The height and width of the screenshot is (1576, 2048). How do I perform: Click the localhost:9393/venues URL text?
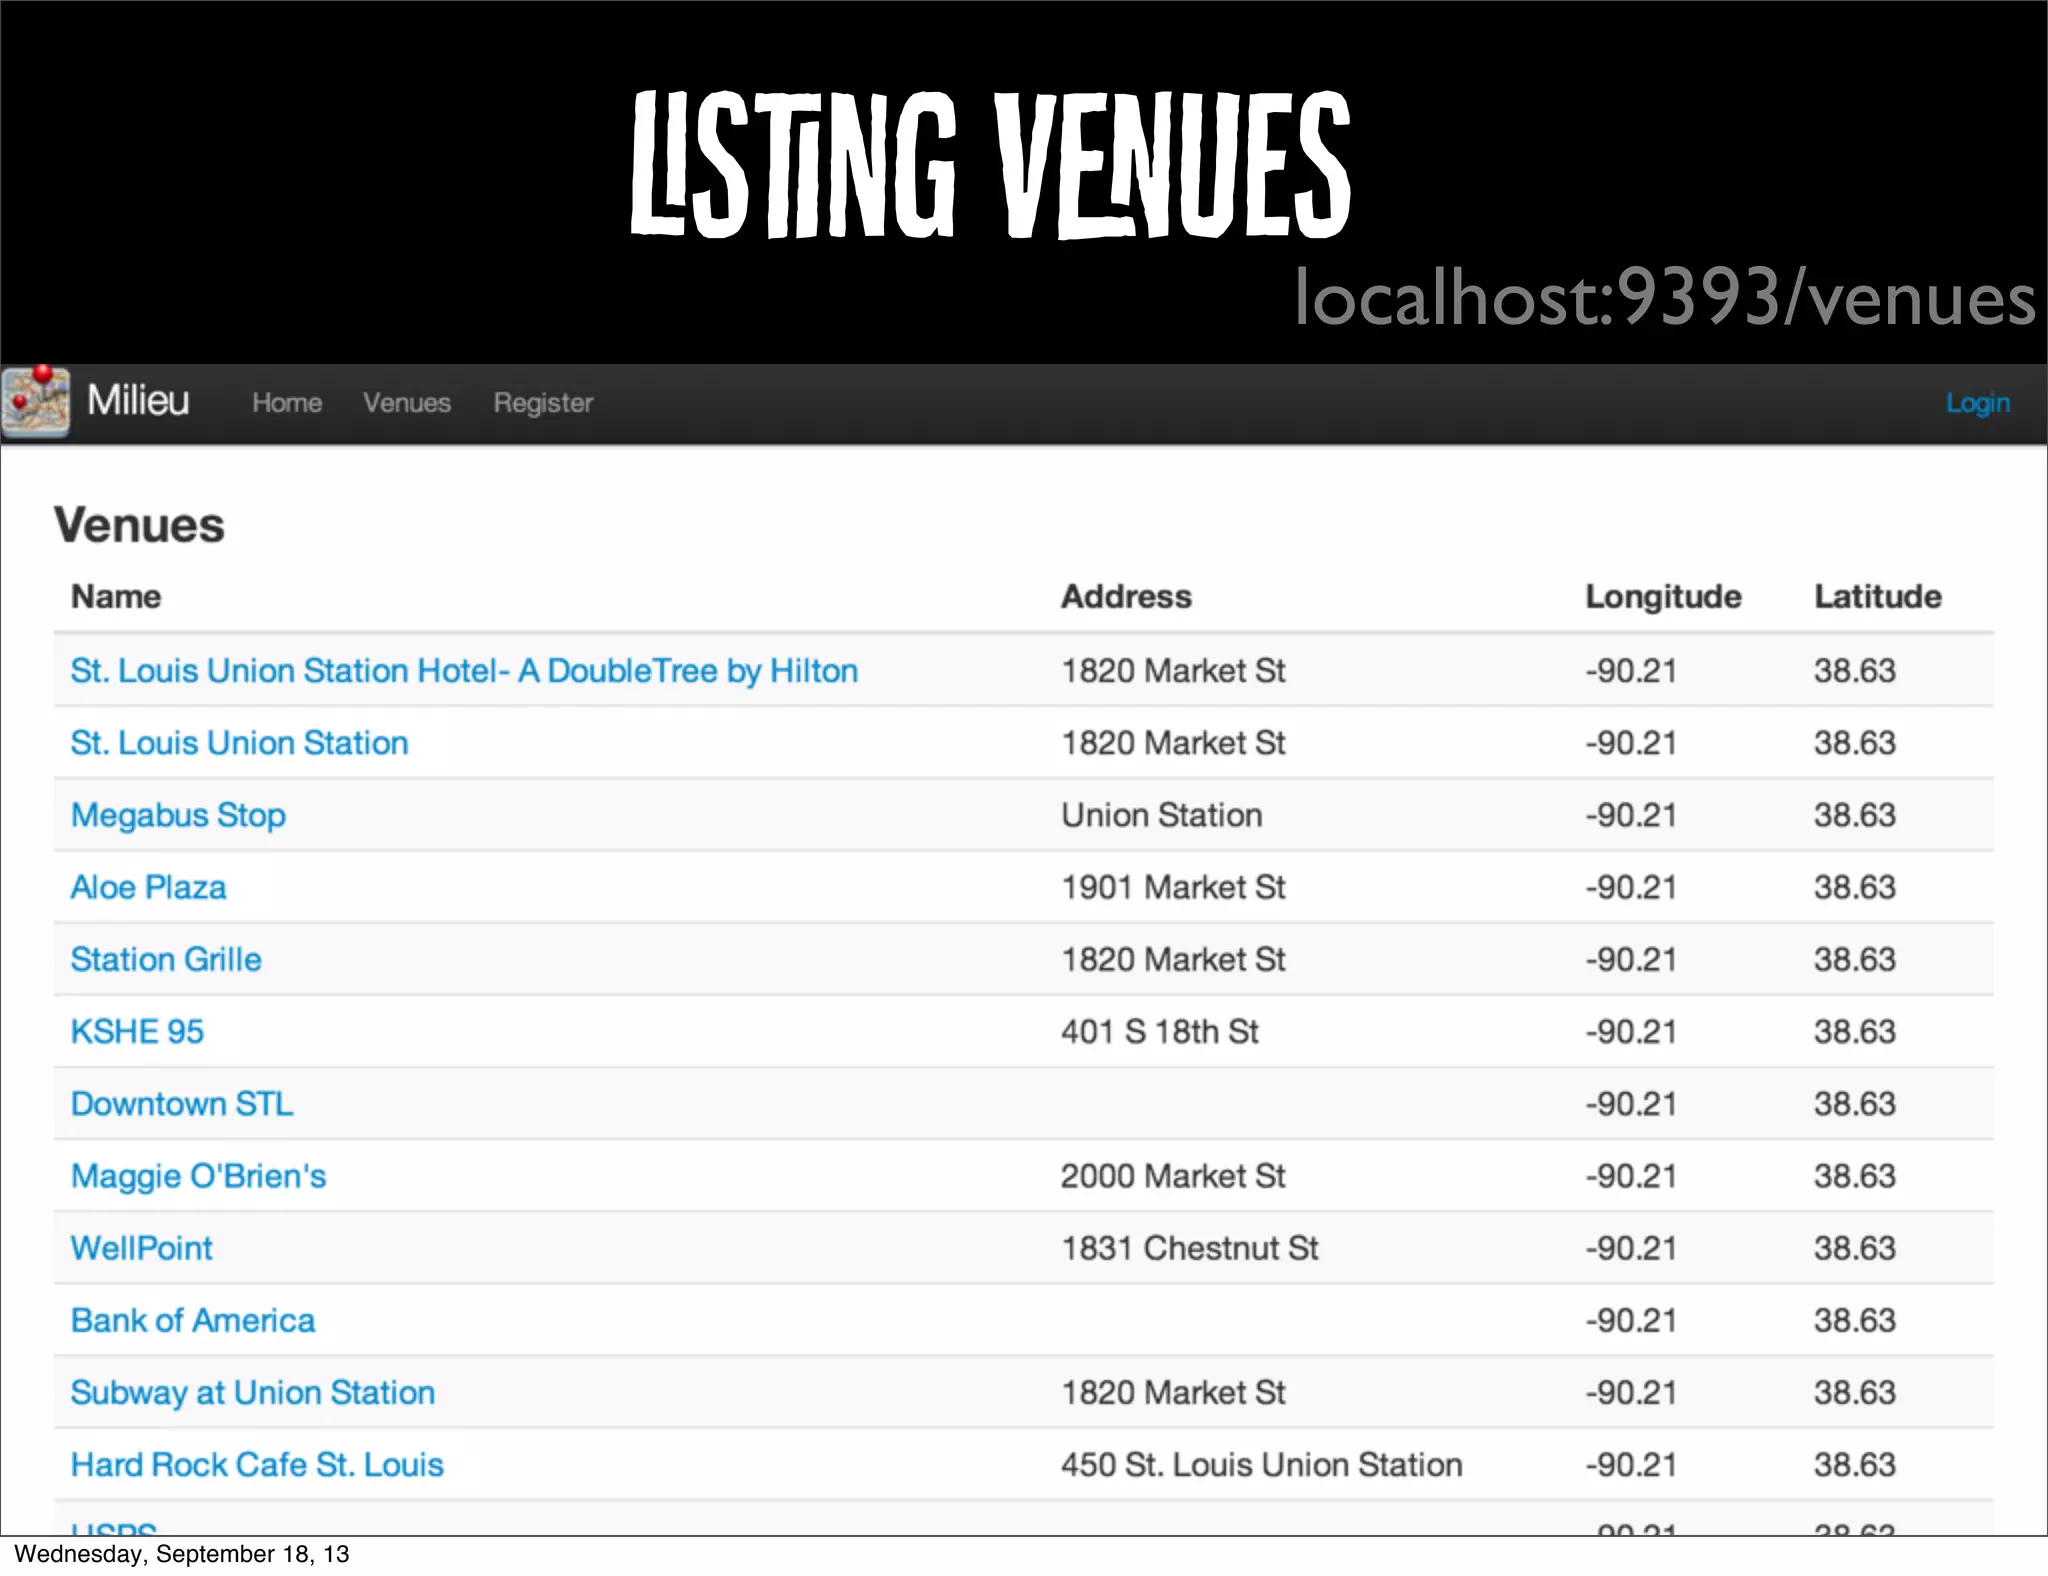(1665, 298)
